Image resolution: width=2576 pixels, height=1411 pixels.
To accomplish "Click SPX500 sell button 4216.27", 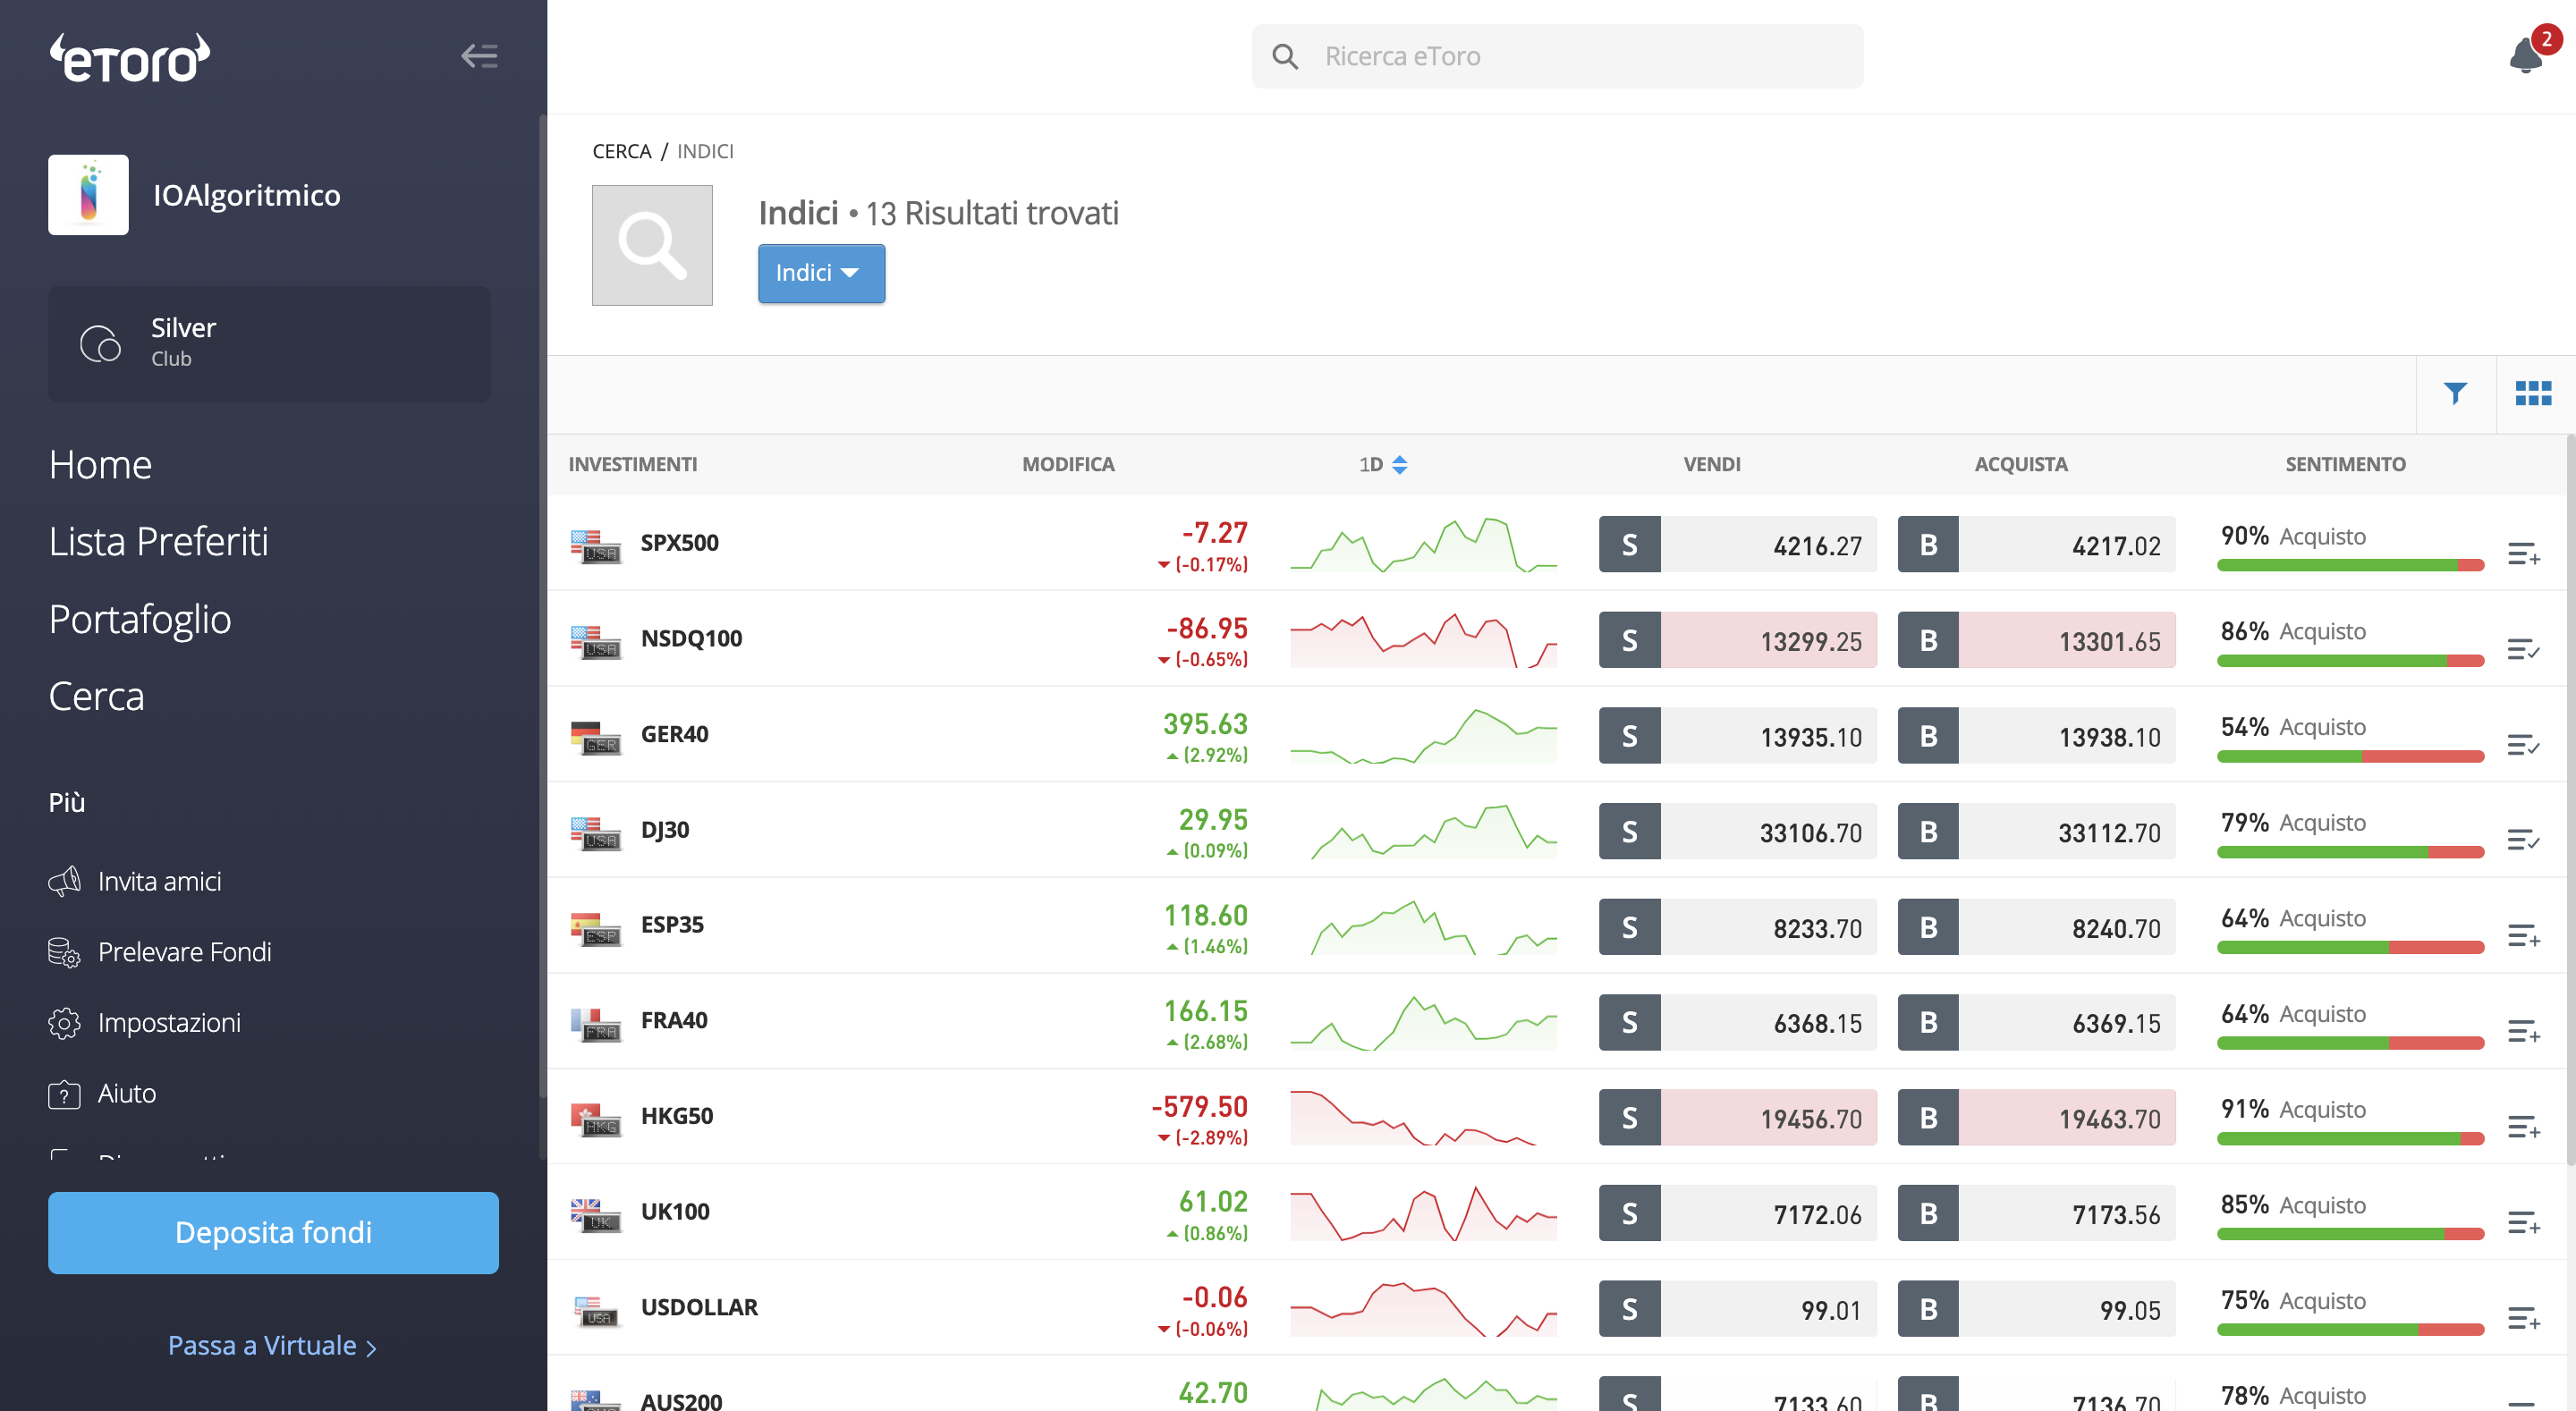I will tap(1737, 544).
